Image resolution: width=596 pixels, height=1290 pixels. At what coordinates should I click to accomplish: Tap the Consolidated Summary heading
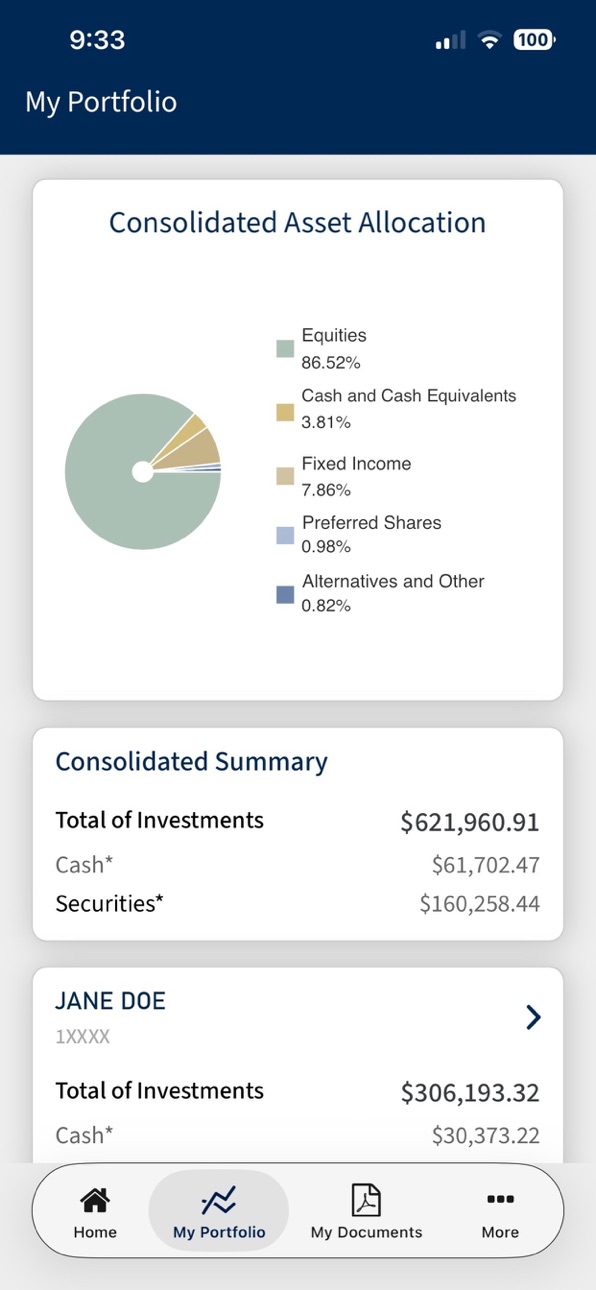tap(191, 762)
